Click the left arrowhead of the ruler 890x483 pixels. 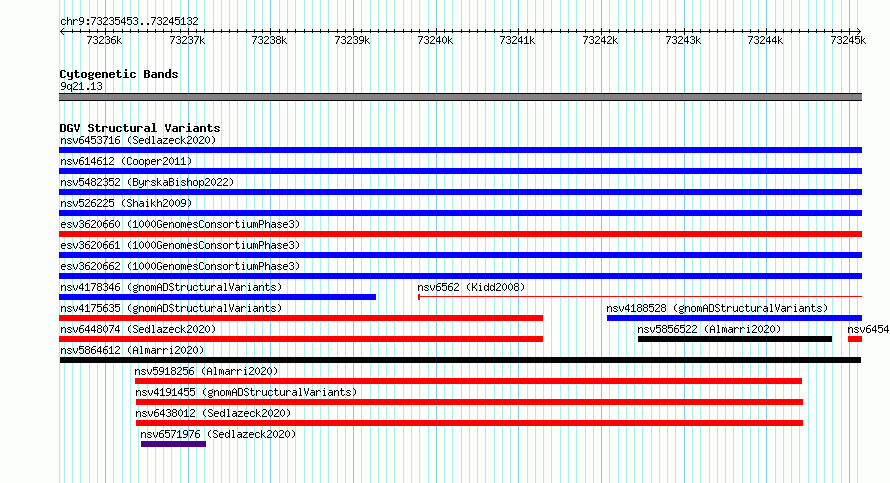[62, 31]
